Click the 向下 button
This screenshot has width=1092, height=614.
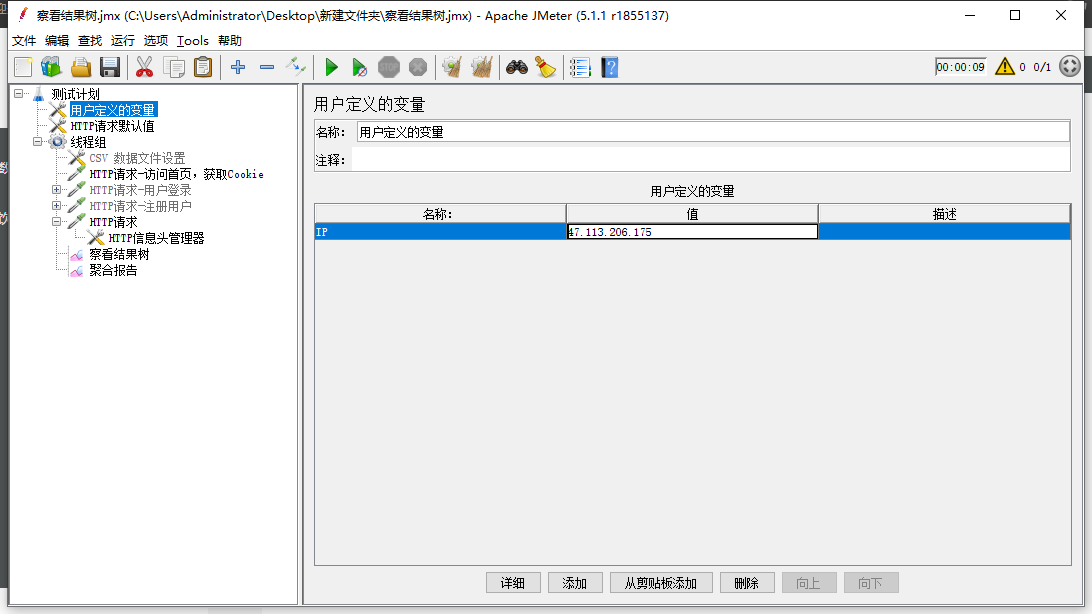(871, 583)
